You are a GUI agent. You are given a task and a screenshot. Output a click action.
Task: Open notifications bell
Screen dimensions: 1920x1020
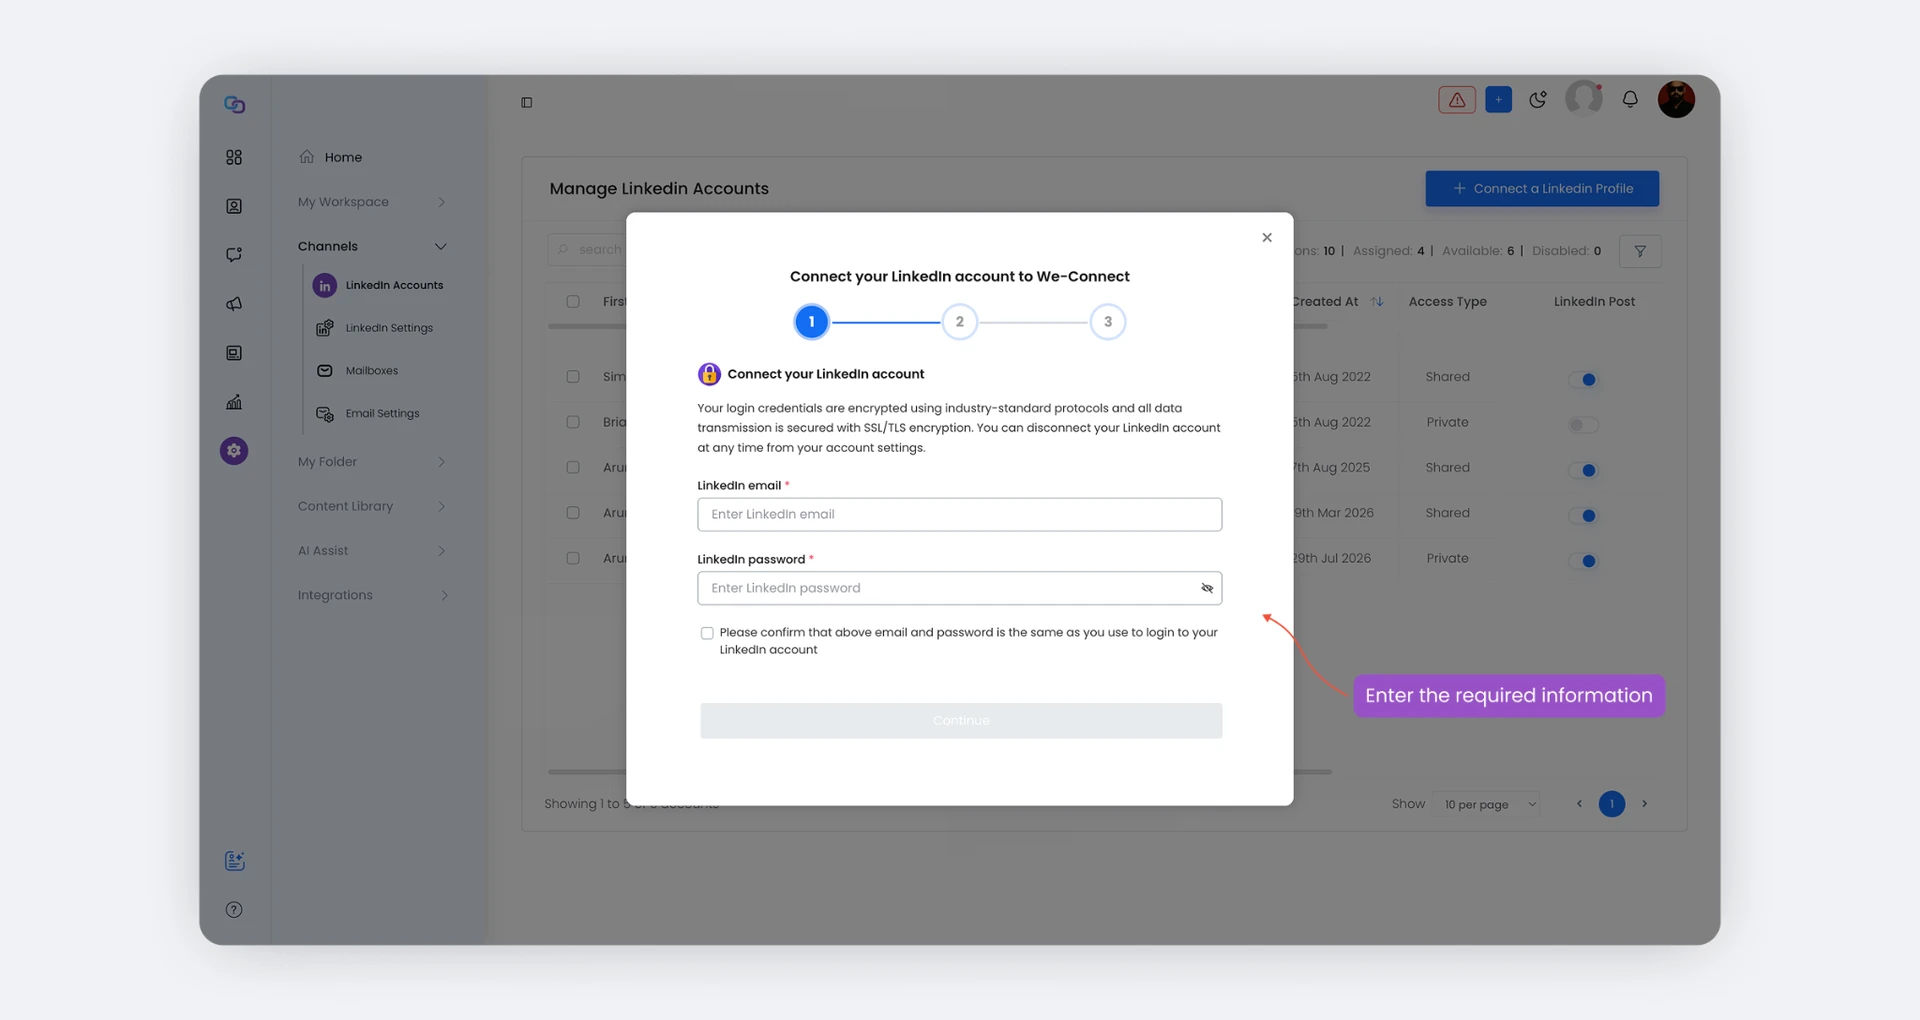coord(1630,100)
